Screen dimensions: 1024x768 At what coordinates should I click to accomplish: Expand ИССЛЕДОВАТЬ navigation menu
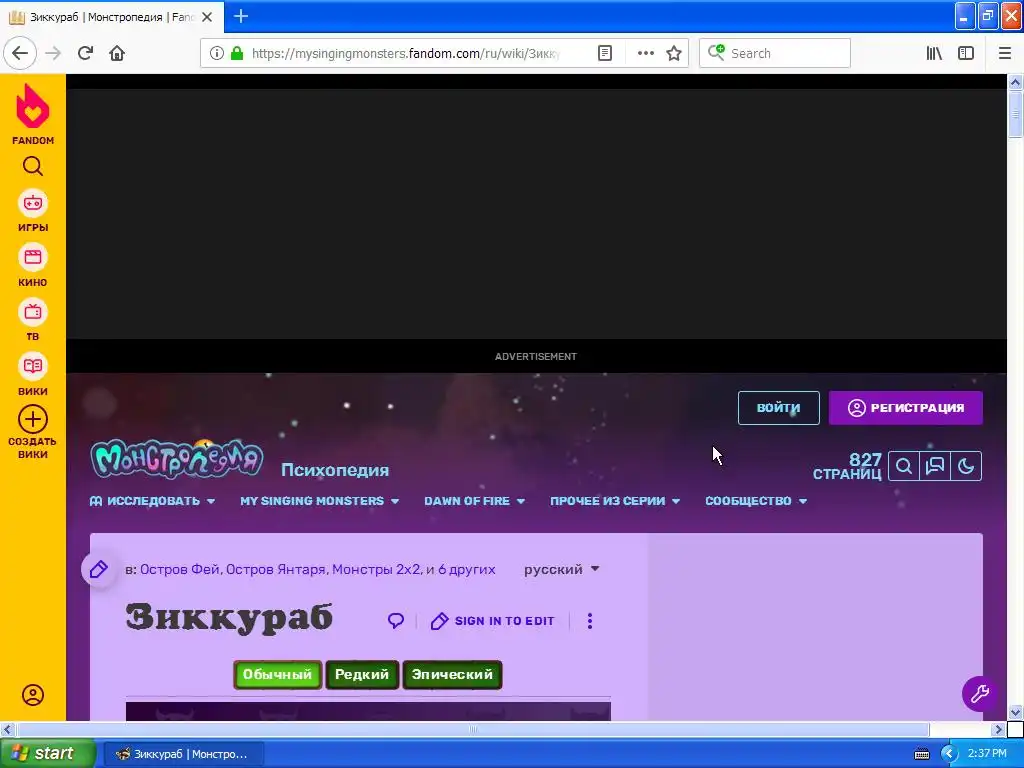(153, 501)
